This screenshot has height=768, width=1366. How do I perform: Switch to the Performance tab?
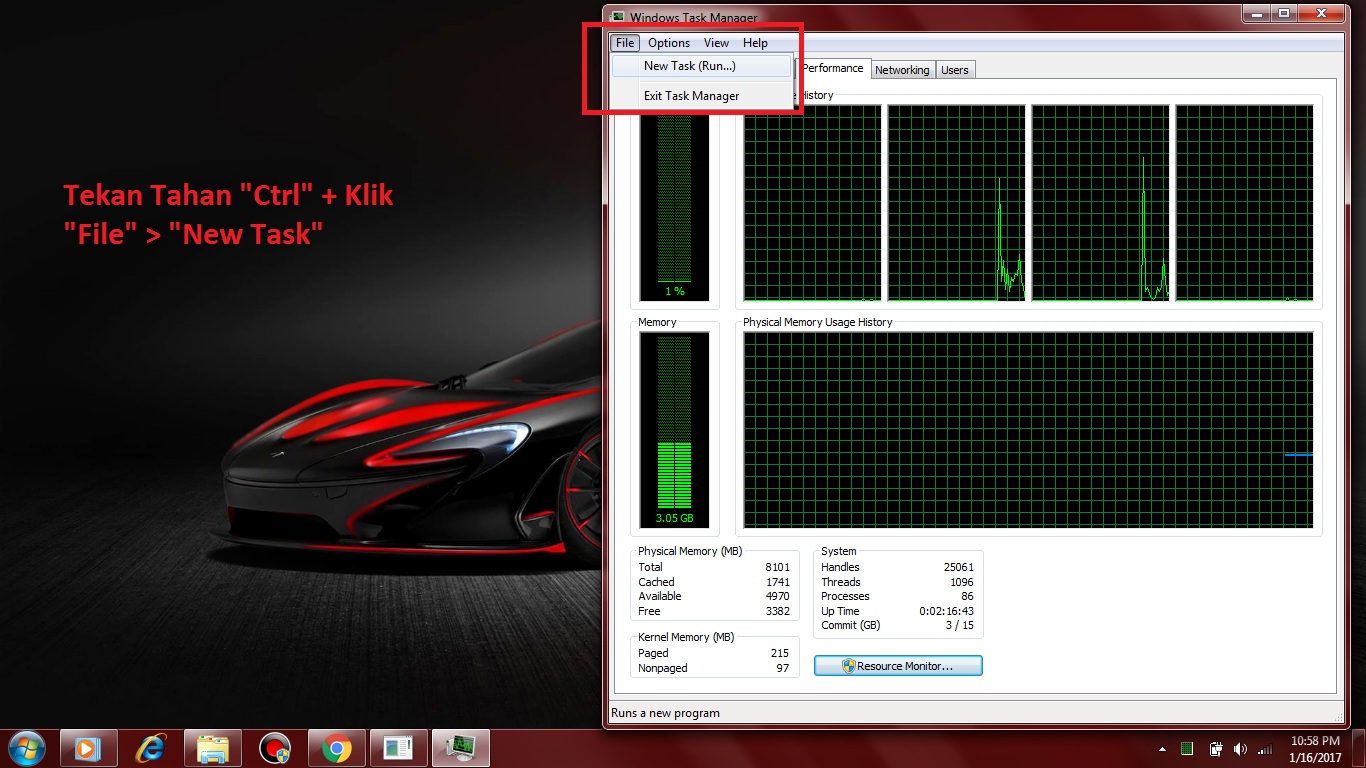(832, 68)
